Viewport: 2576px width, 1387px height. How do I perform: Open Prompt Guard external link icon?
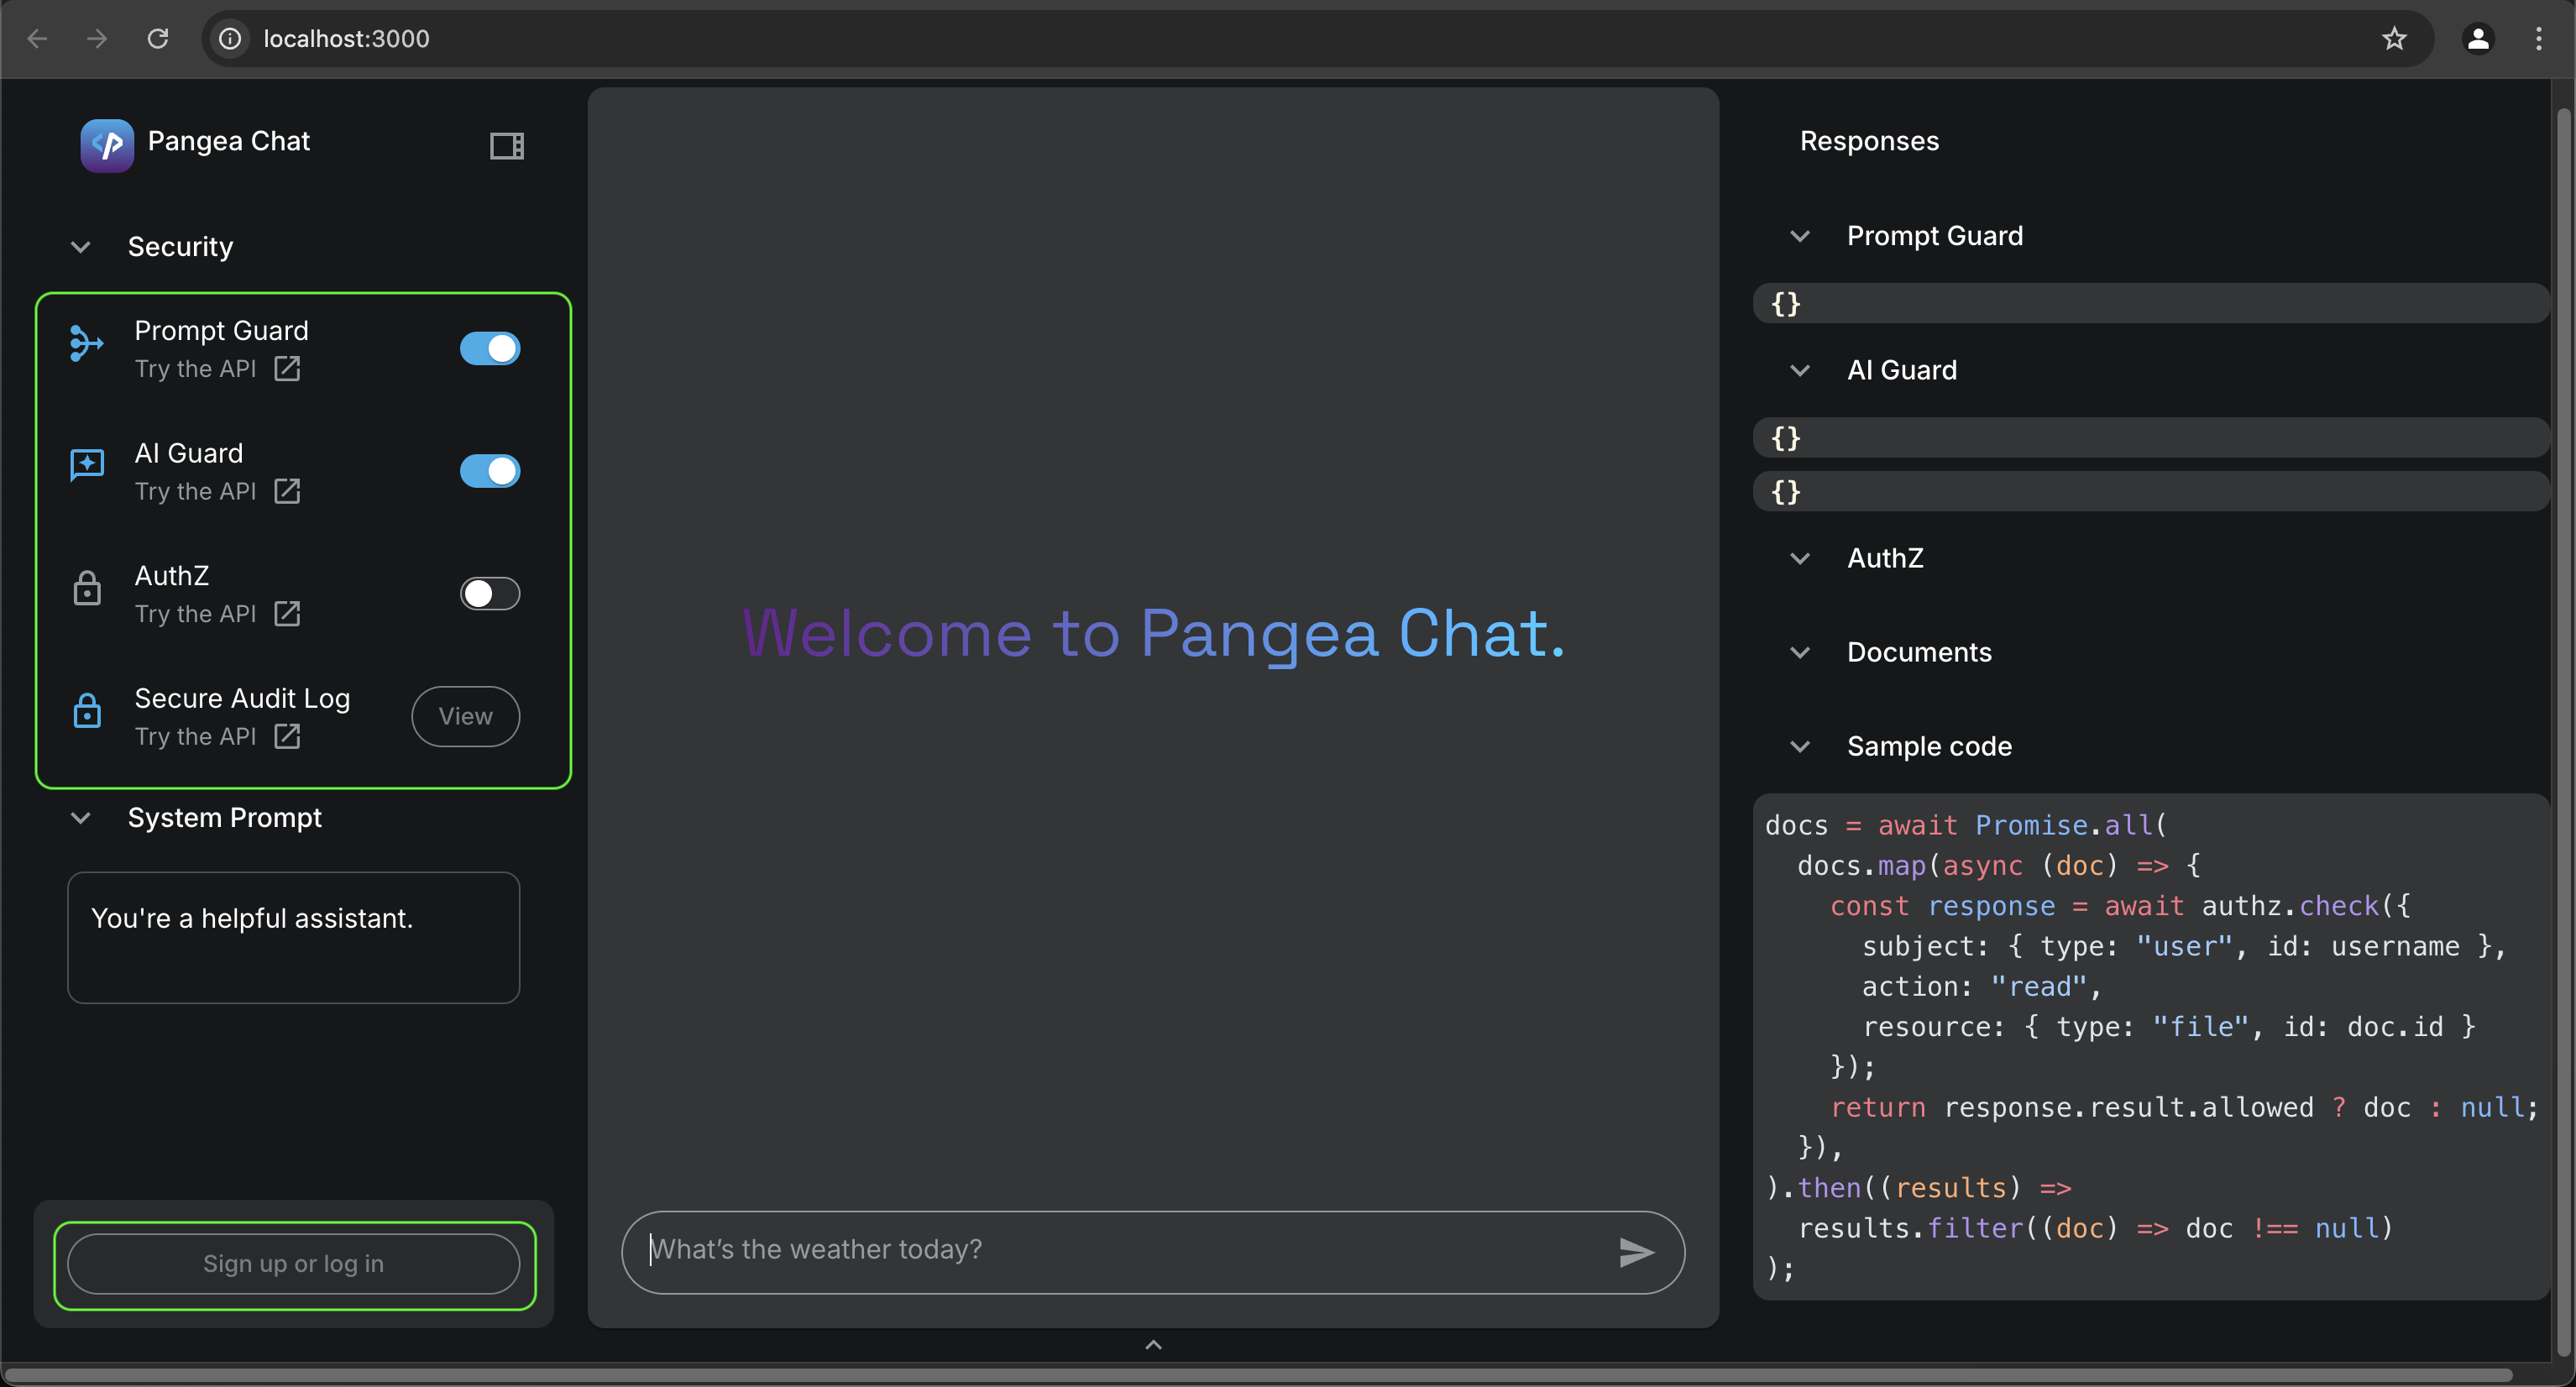287,369
